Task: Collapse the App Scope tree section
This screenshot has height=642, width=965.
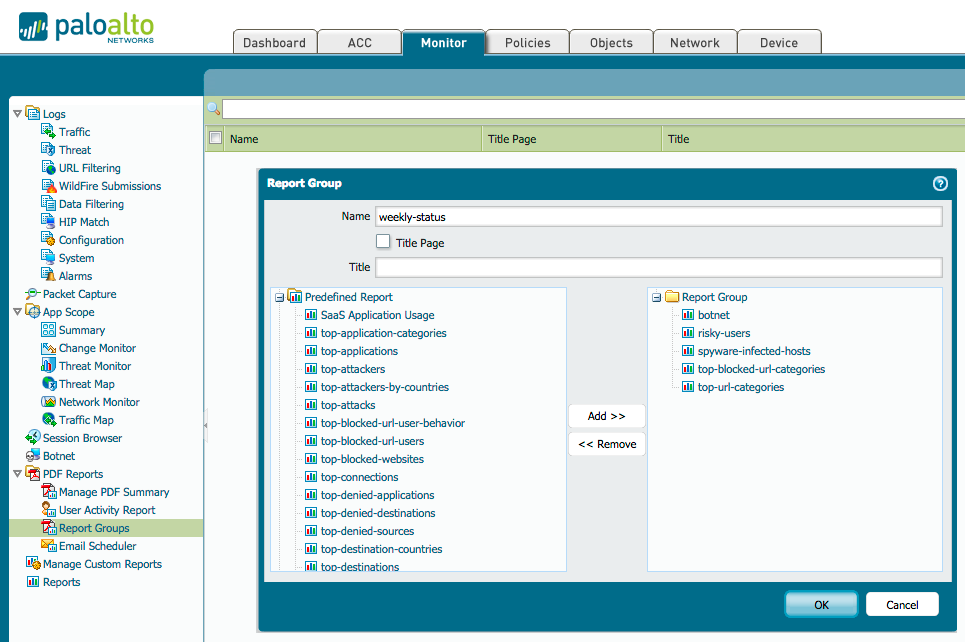Action: tap(17, 312)
